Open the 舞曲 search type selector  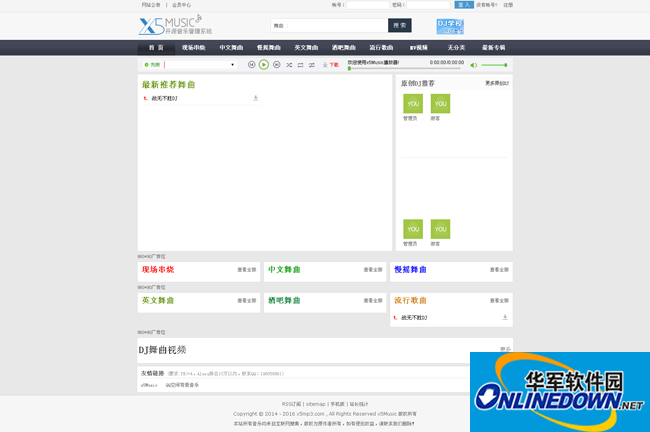click(x=279, y=26)
